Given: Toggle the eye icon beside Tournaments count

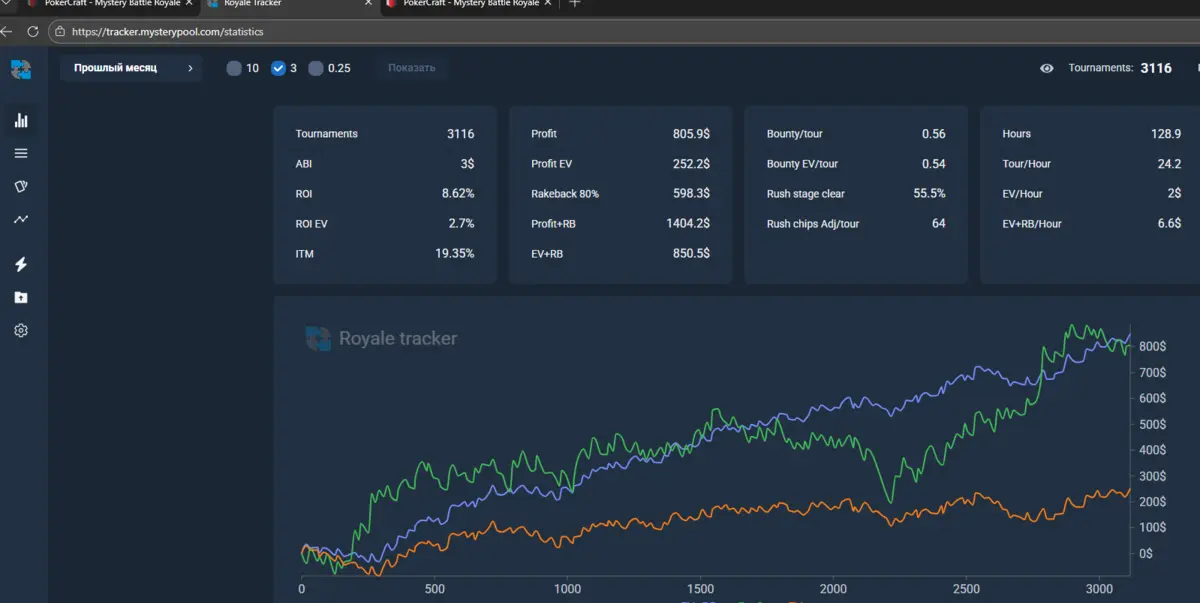Looking at the screenshot, I should pyautogui.click(x=1047, y=69).
